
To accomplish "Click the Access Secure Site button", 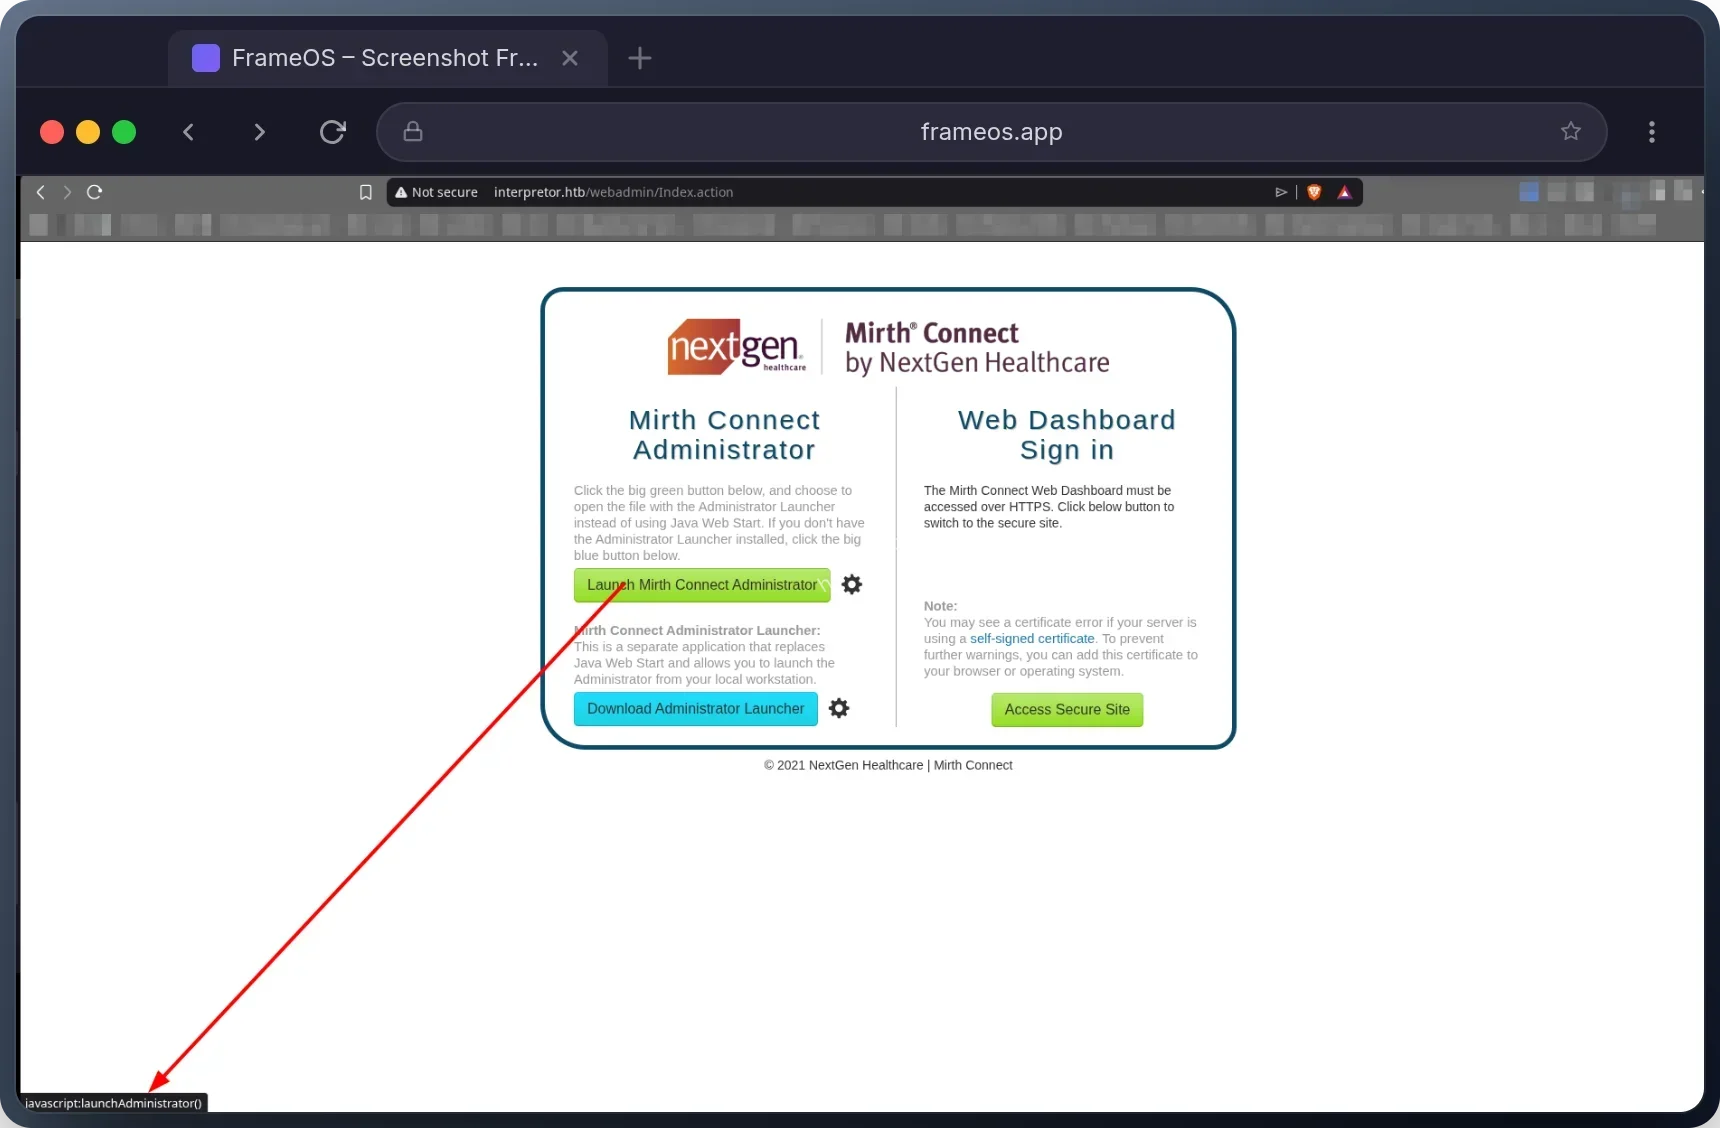I will [x=1067, y=710].
